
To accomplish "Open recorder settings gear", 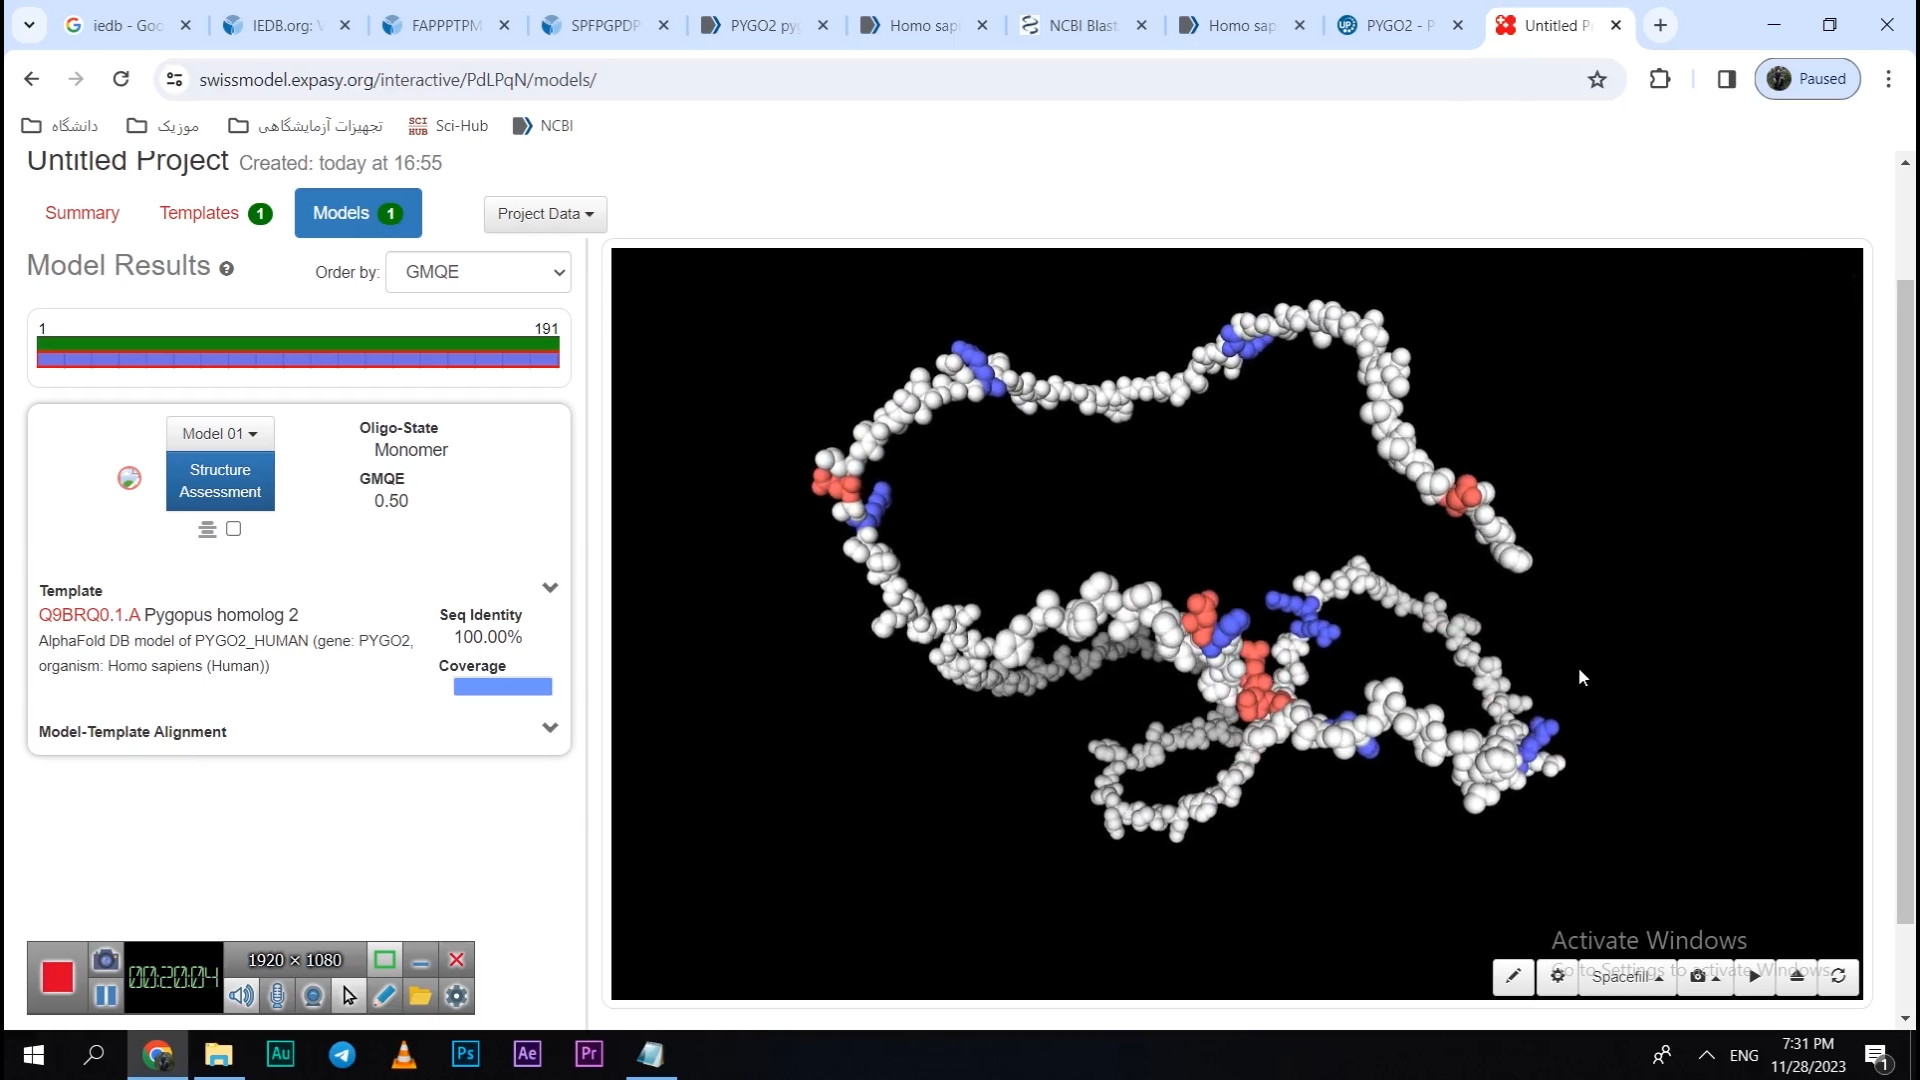I will 456,995.
